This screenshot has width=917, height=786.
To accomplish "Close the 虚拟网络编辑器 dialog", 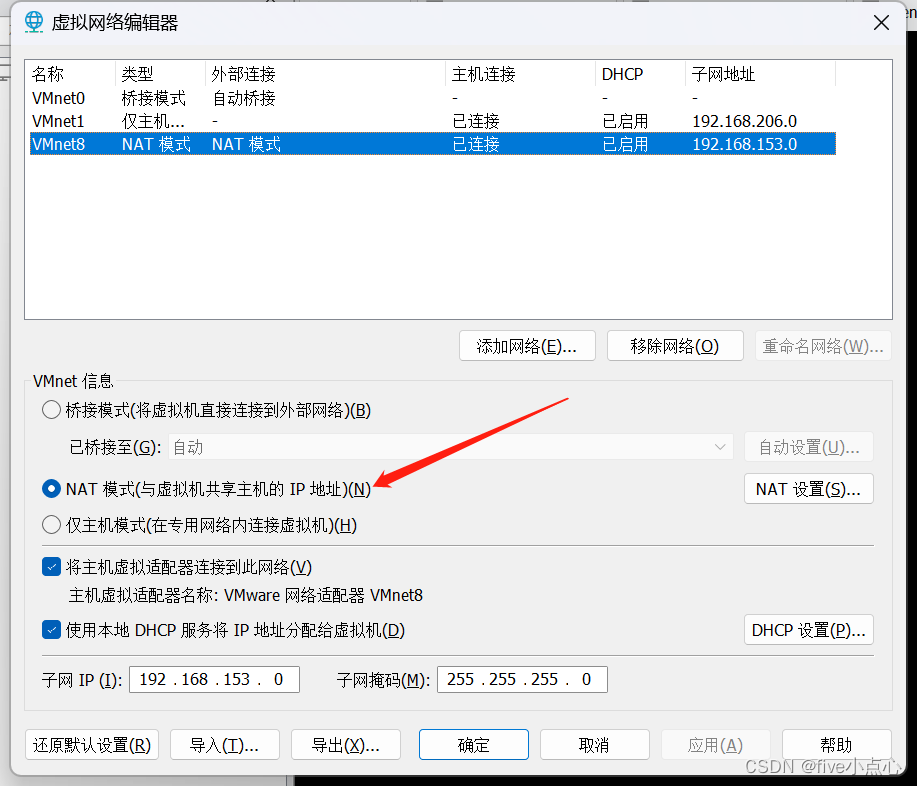I will pos(881,23).
